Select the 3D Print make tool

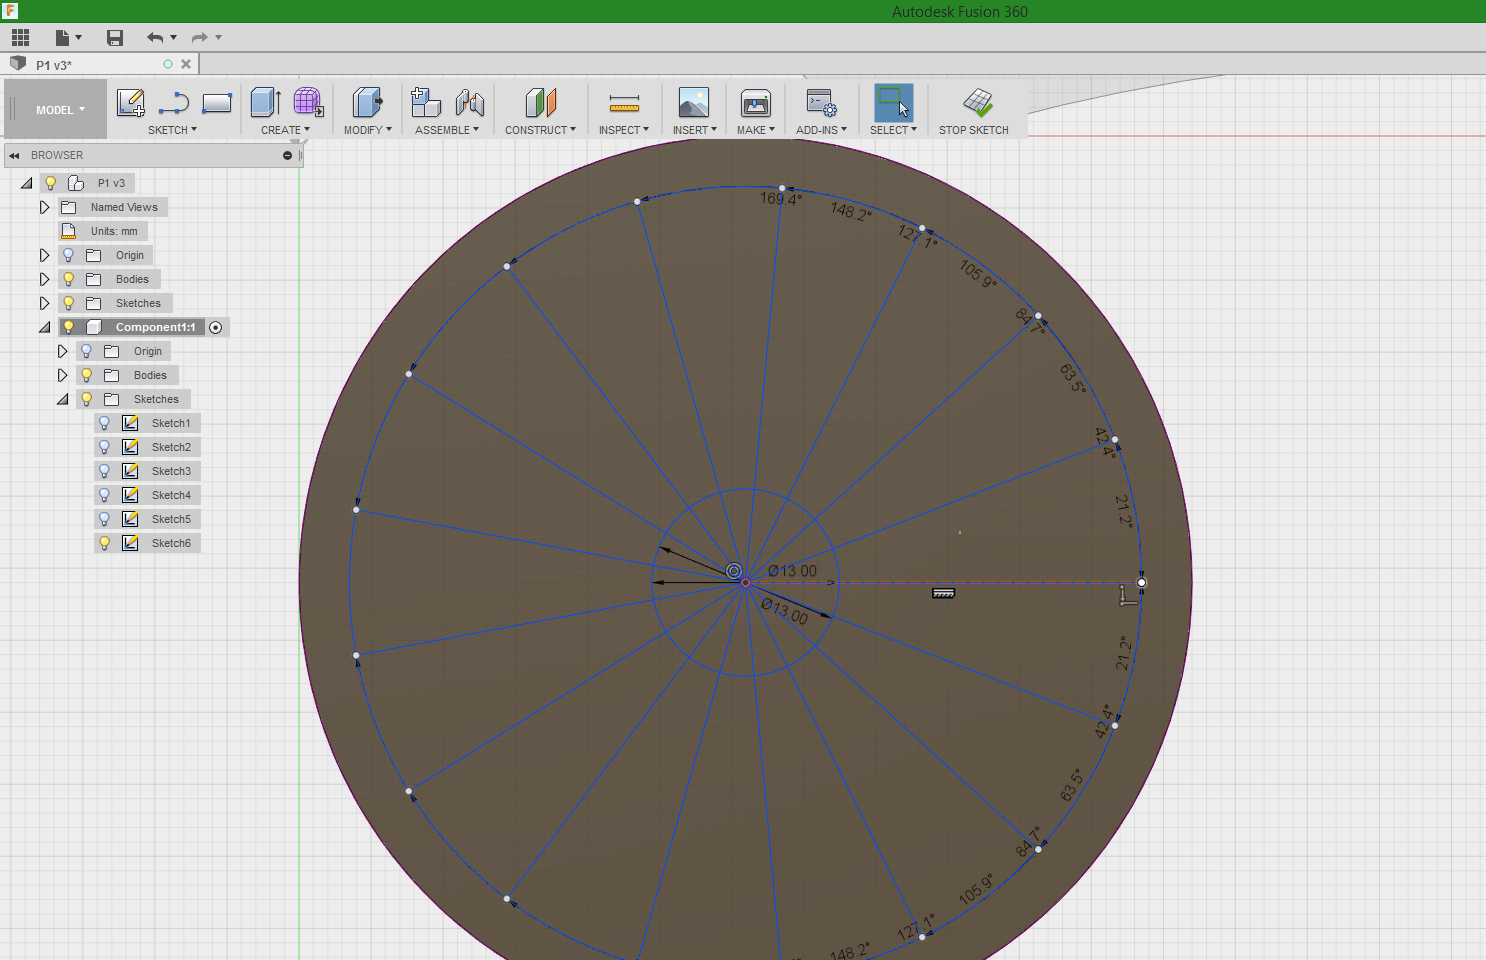(x=756, y=102)
